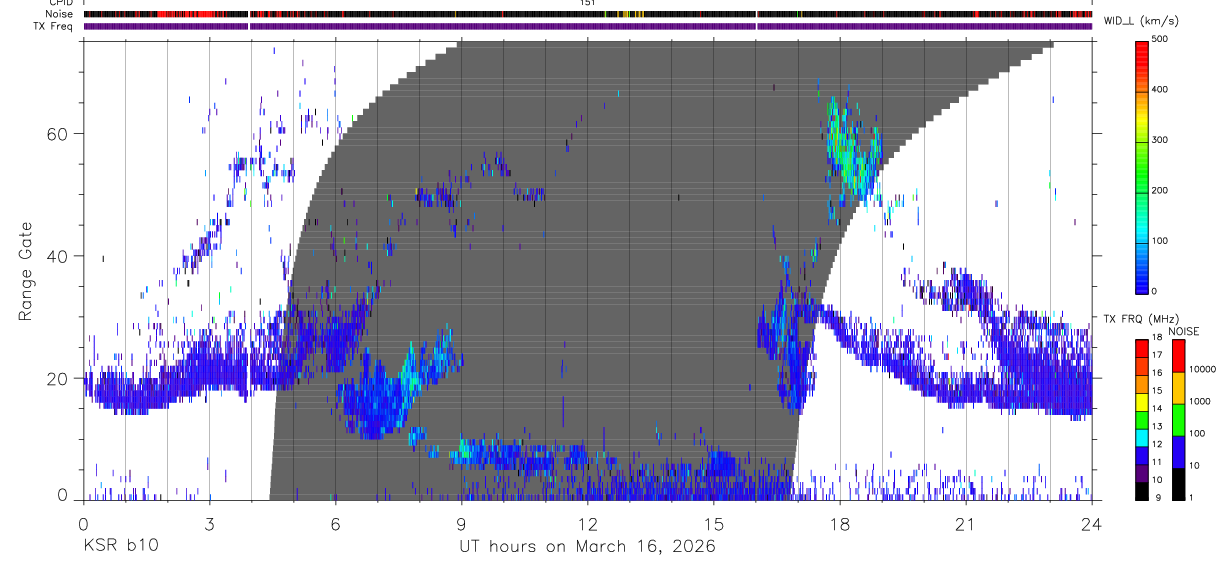Image resolution: width=1228 pixels, height=567 pixels.
Task: Pick the black swatch in the NOISE legend
Action: (1178, 483)
